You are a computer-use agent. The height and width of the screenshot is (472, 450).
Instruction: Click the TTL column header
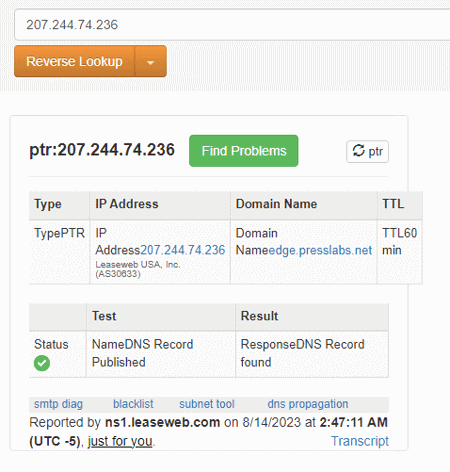400,205
